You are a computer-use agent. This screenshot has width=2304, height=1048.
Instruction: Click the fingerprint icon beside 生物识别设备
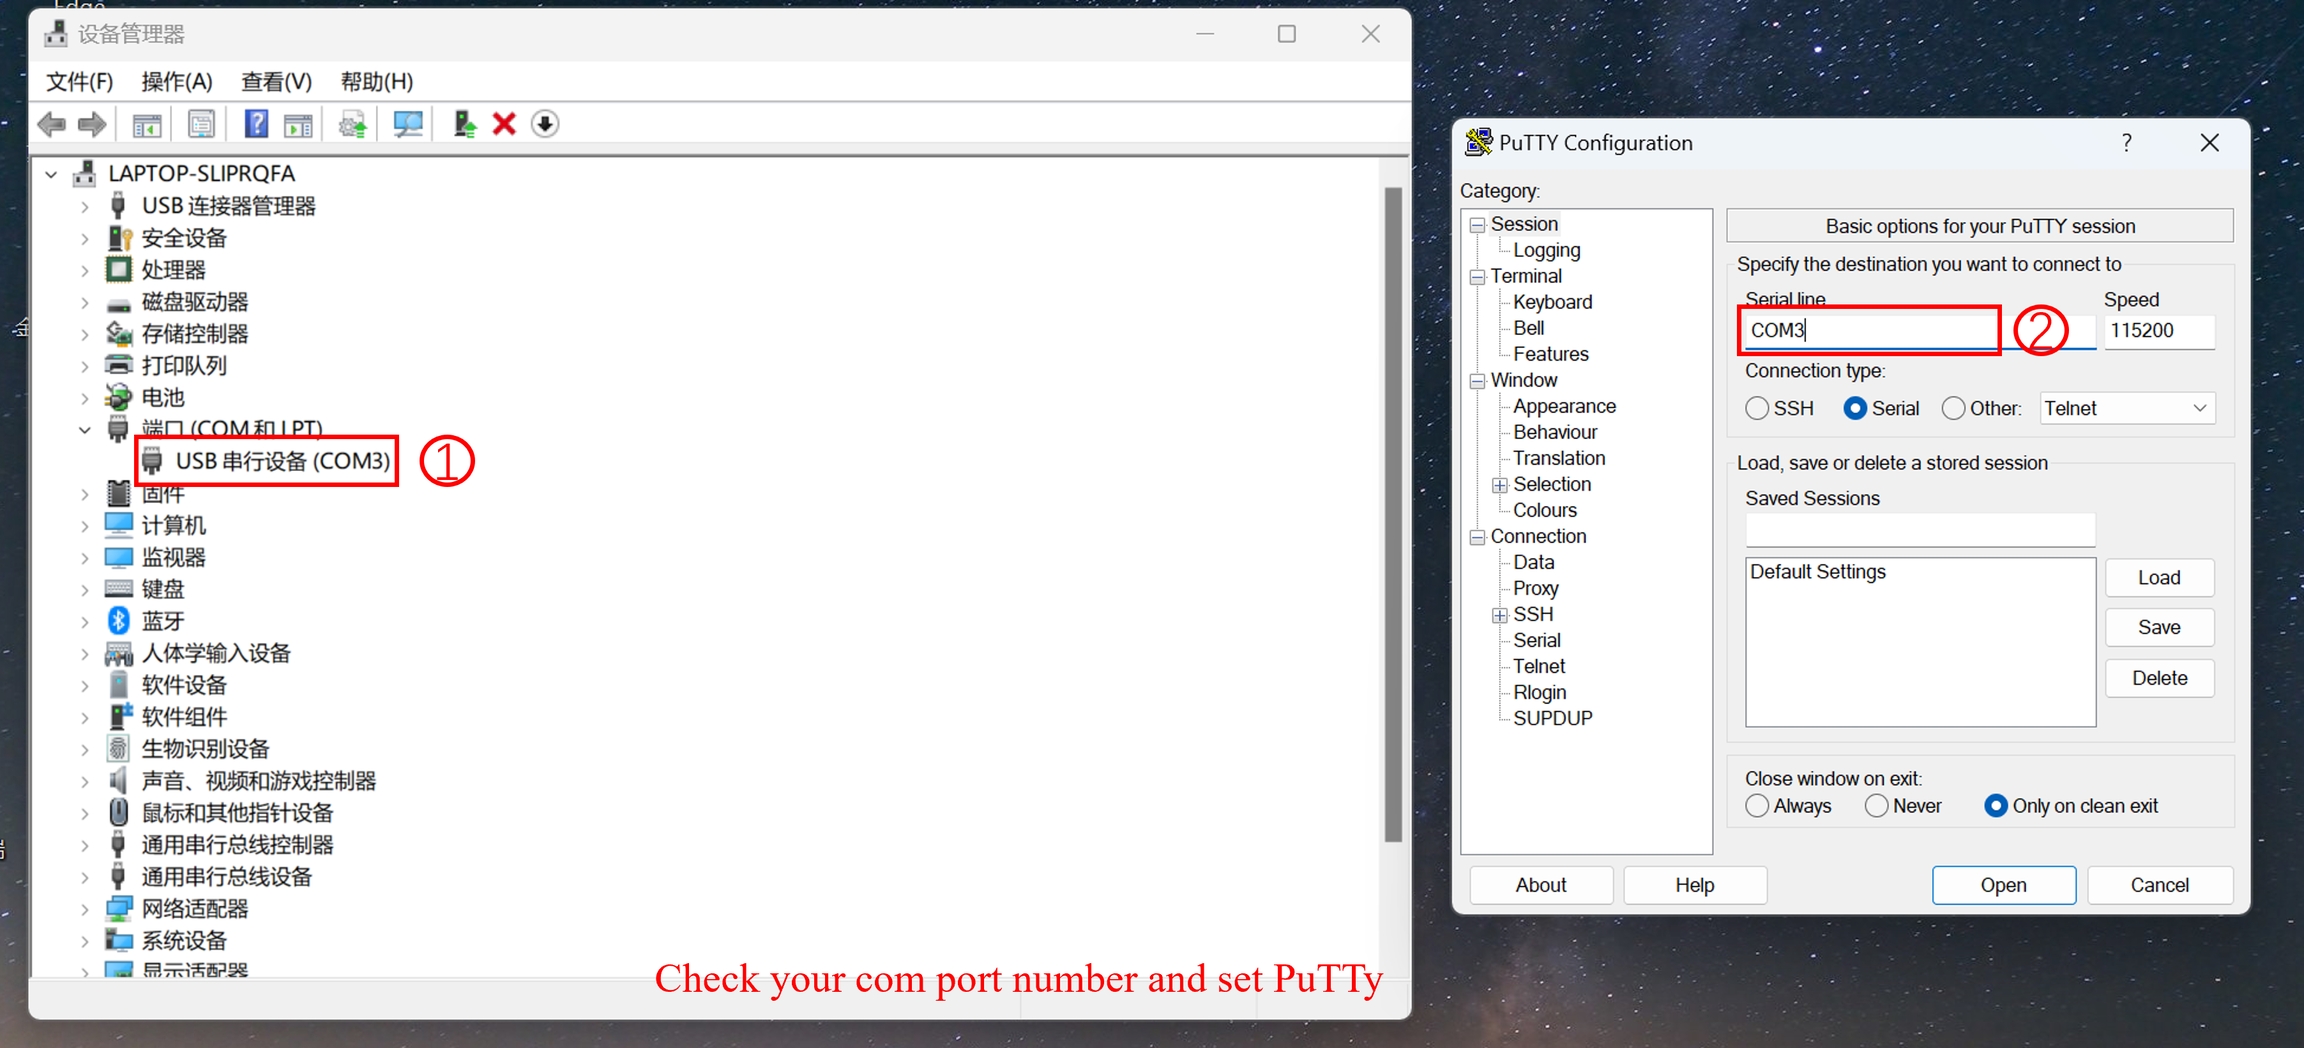coord(119,748)
